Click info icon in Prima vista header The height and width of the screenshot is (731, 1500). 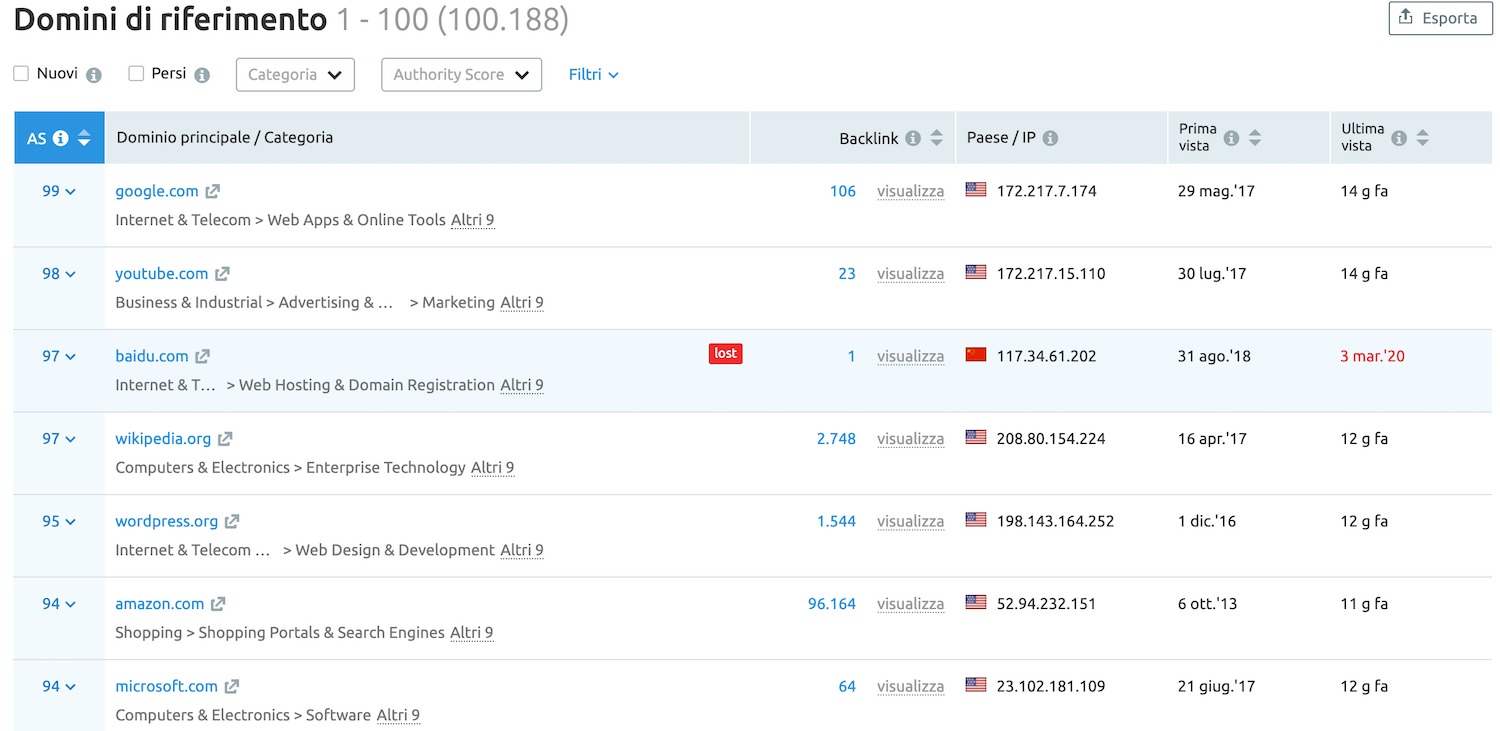(x=1232, y=138)
